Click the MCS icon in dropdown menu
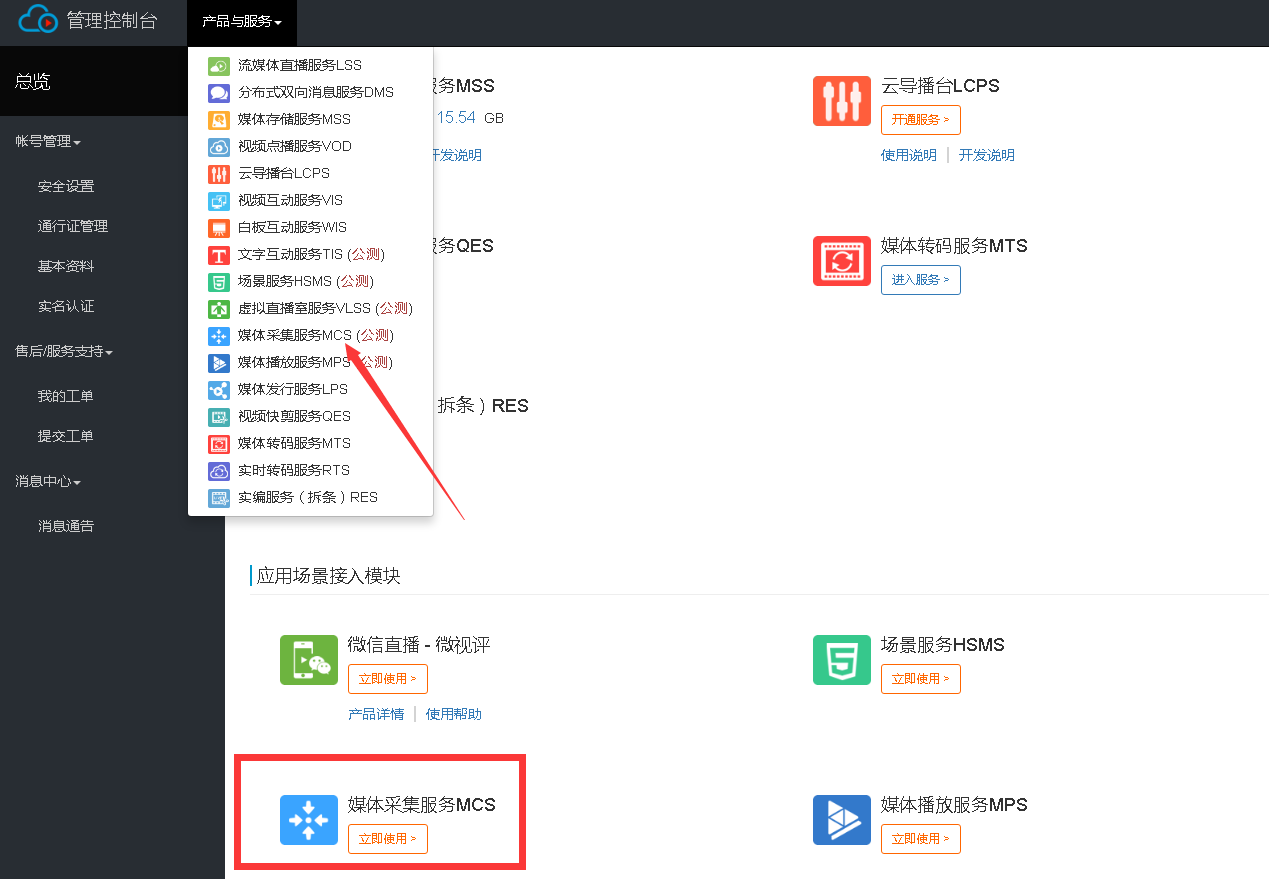 click(x=219, y=336)
